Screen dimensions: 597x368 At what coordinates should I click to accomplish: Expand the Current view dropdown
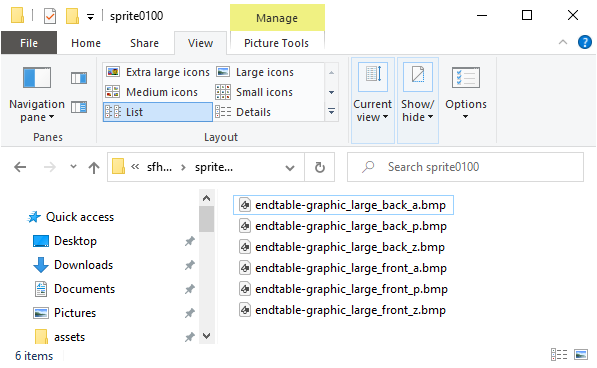point(372,100)
